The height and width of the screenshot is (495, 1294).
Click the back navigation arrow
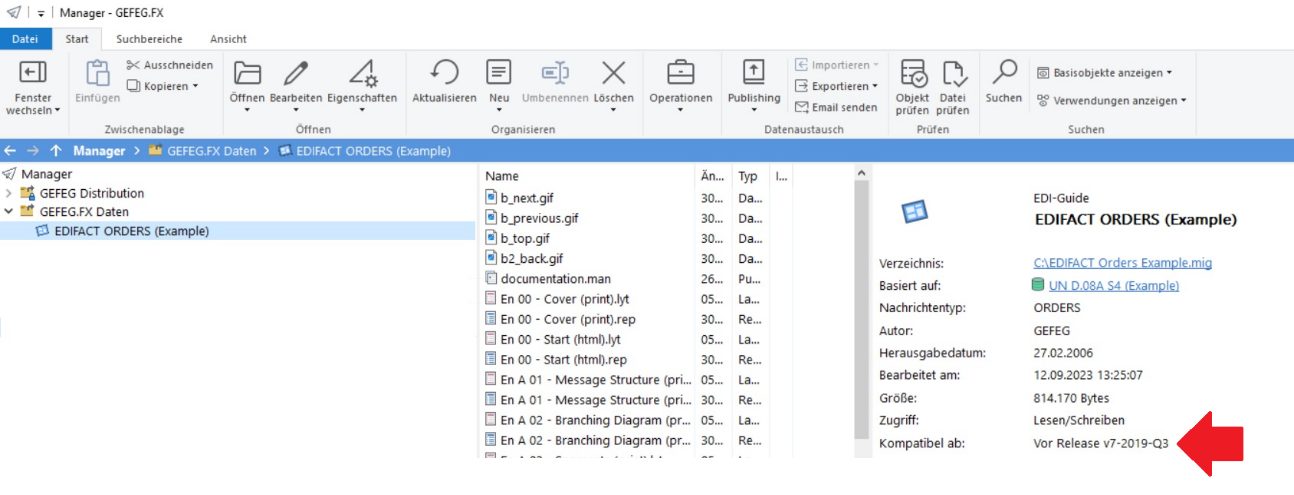click(x=10, y=151)
